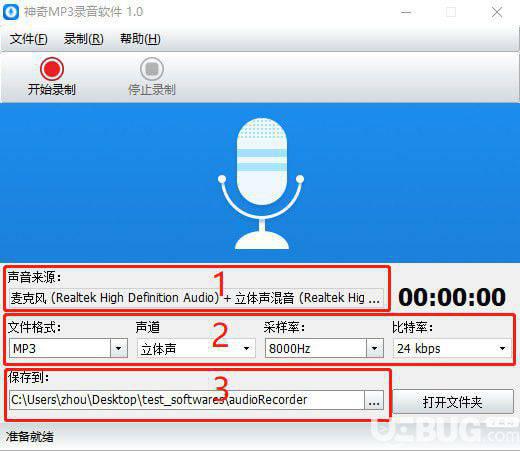Open the 帮助(H) menu
The width and height of the screenshot is (520, 451).
point(140,39)
